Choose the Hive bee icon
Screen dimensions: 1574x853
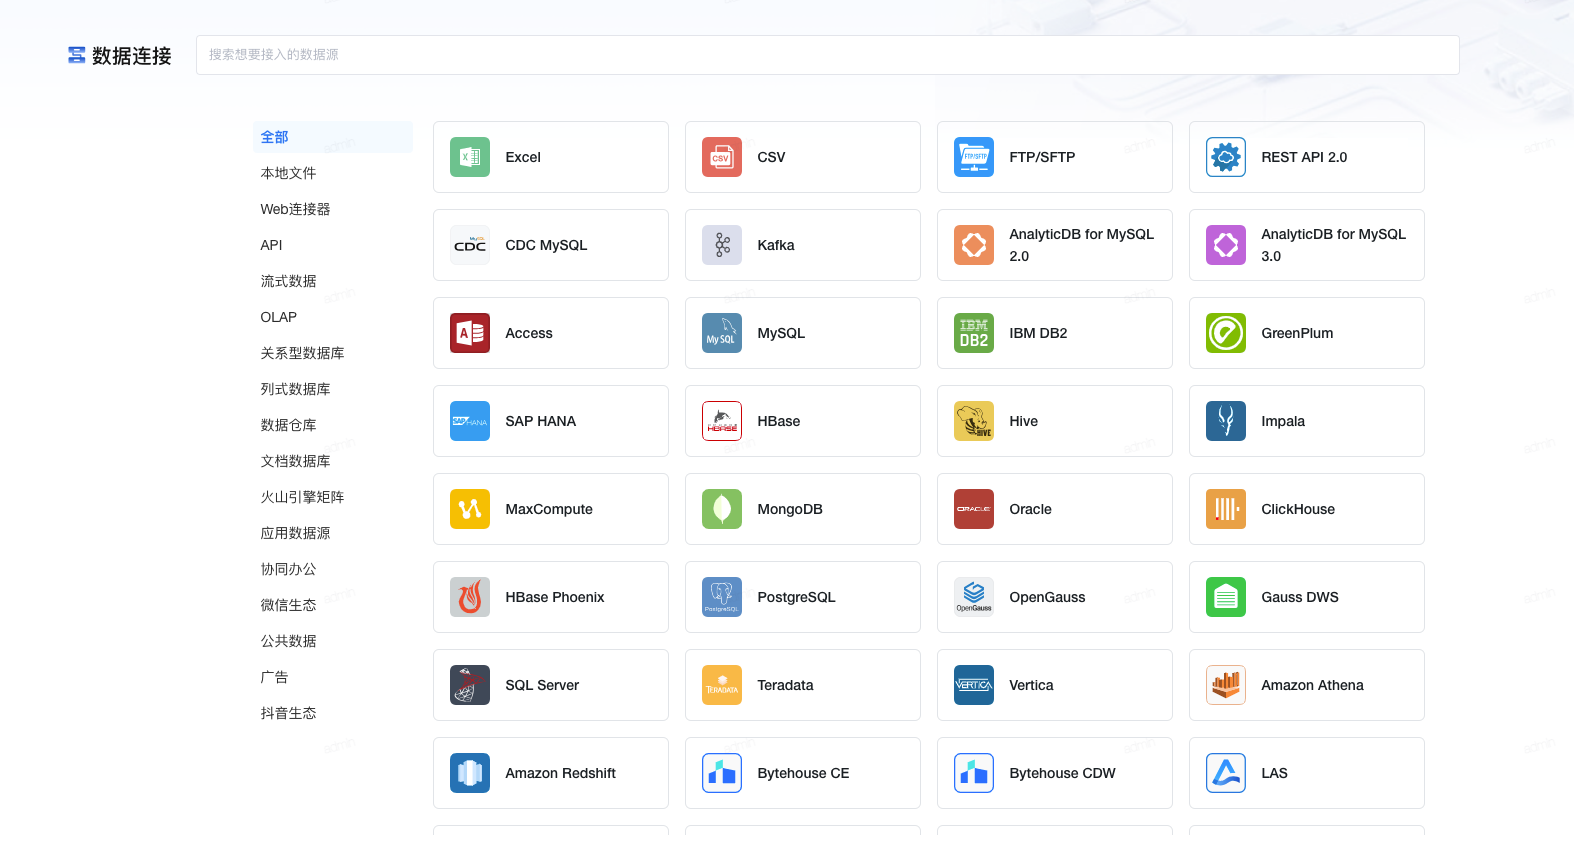pyautogui.click(x=974, y=421)
